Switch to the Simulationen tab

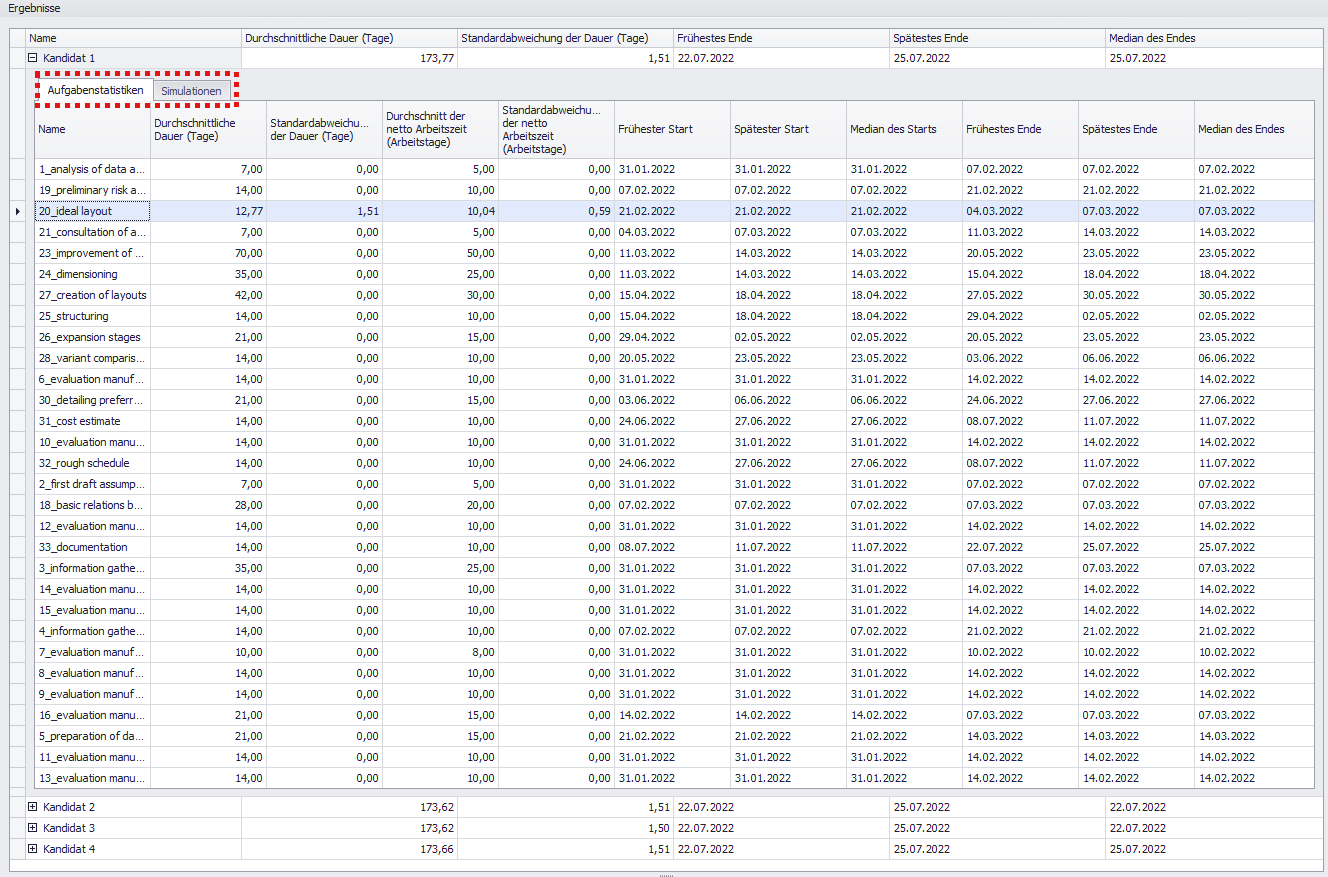(191, 91)
